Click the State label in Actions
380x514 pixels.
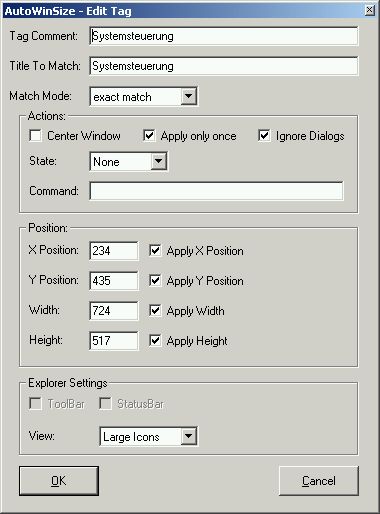pyautogui.click(x=43, y=161)
